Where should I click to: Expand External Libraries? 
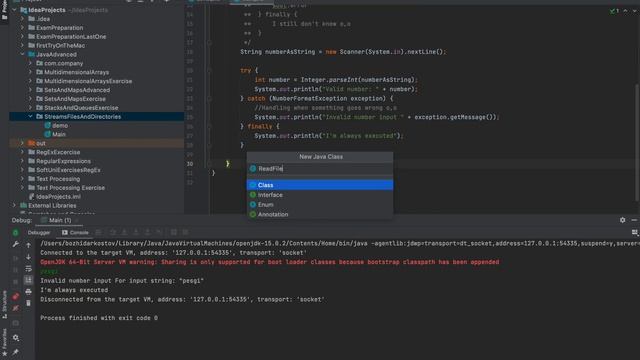15,205
